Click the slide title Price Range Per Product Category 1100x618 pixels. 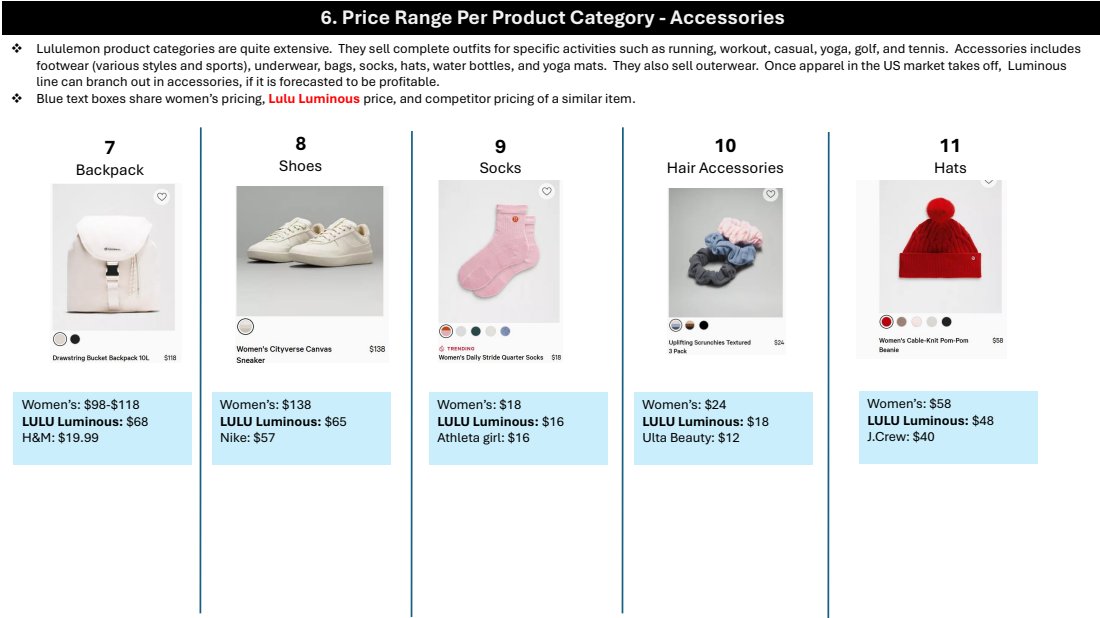coord(550,18)
